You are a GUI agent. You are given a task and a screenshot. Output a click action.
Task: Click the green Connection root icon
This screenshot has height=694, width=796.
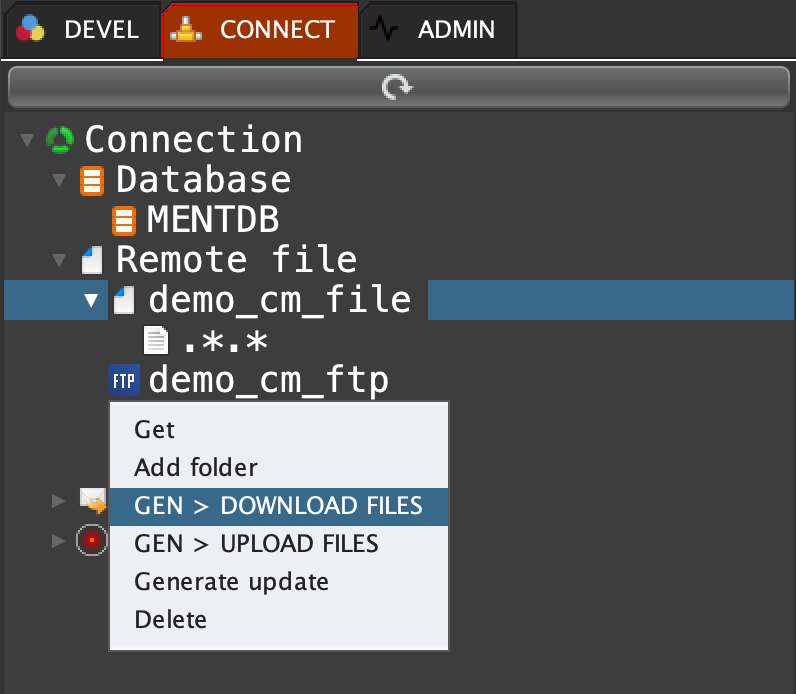[x=61, y=140]
